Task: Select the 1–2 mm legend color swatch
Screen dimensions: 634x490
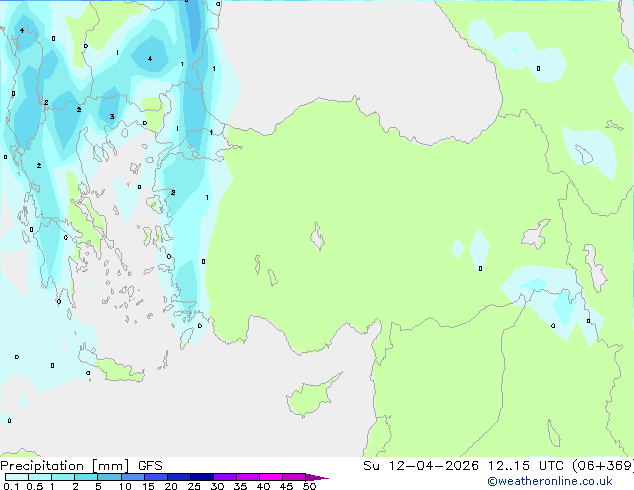Action: click(x=63, y=477)
